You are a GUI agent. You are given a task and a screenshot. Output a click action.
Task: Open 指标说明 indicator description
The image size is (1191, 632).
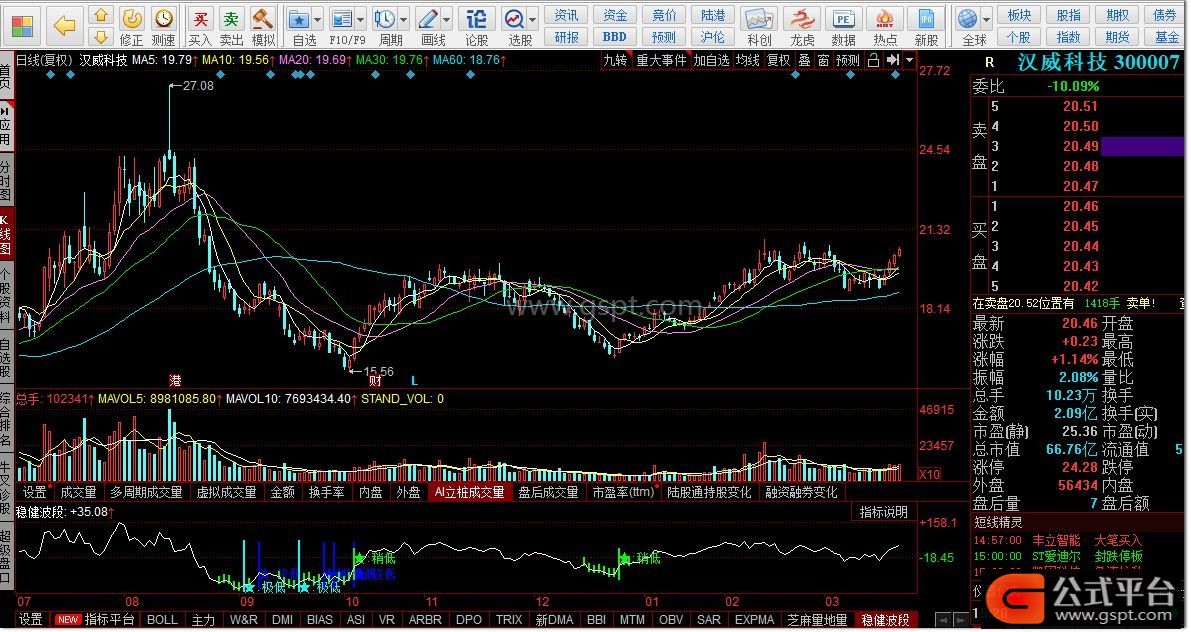point(883,512)
